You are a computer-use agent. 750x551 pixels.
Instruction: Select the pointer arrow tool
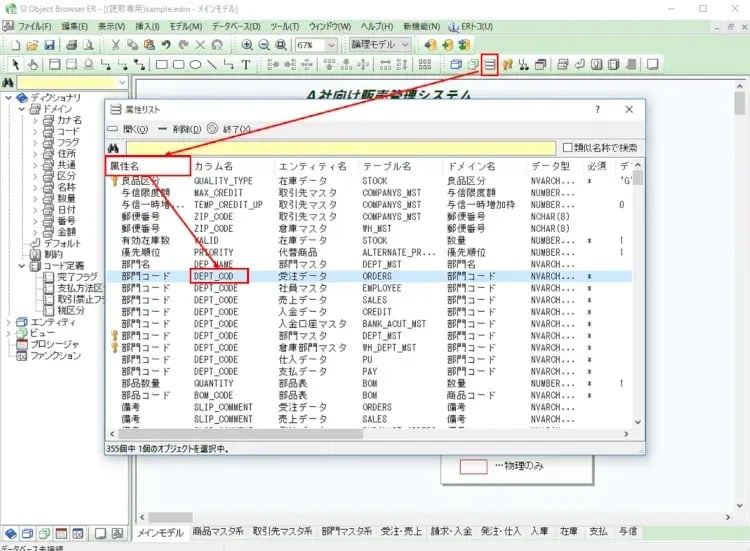14,65
